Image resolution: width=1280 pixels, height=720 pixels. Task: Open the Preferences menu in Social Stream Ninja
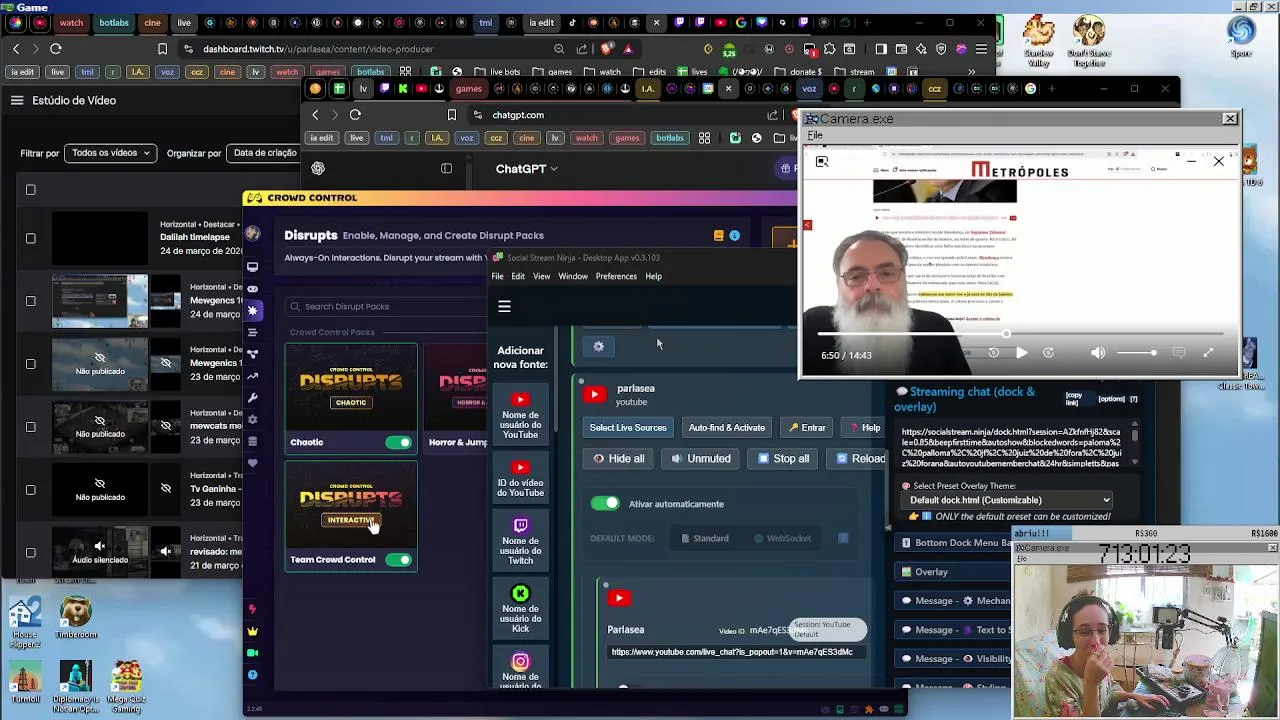point(616,276)
